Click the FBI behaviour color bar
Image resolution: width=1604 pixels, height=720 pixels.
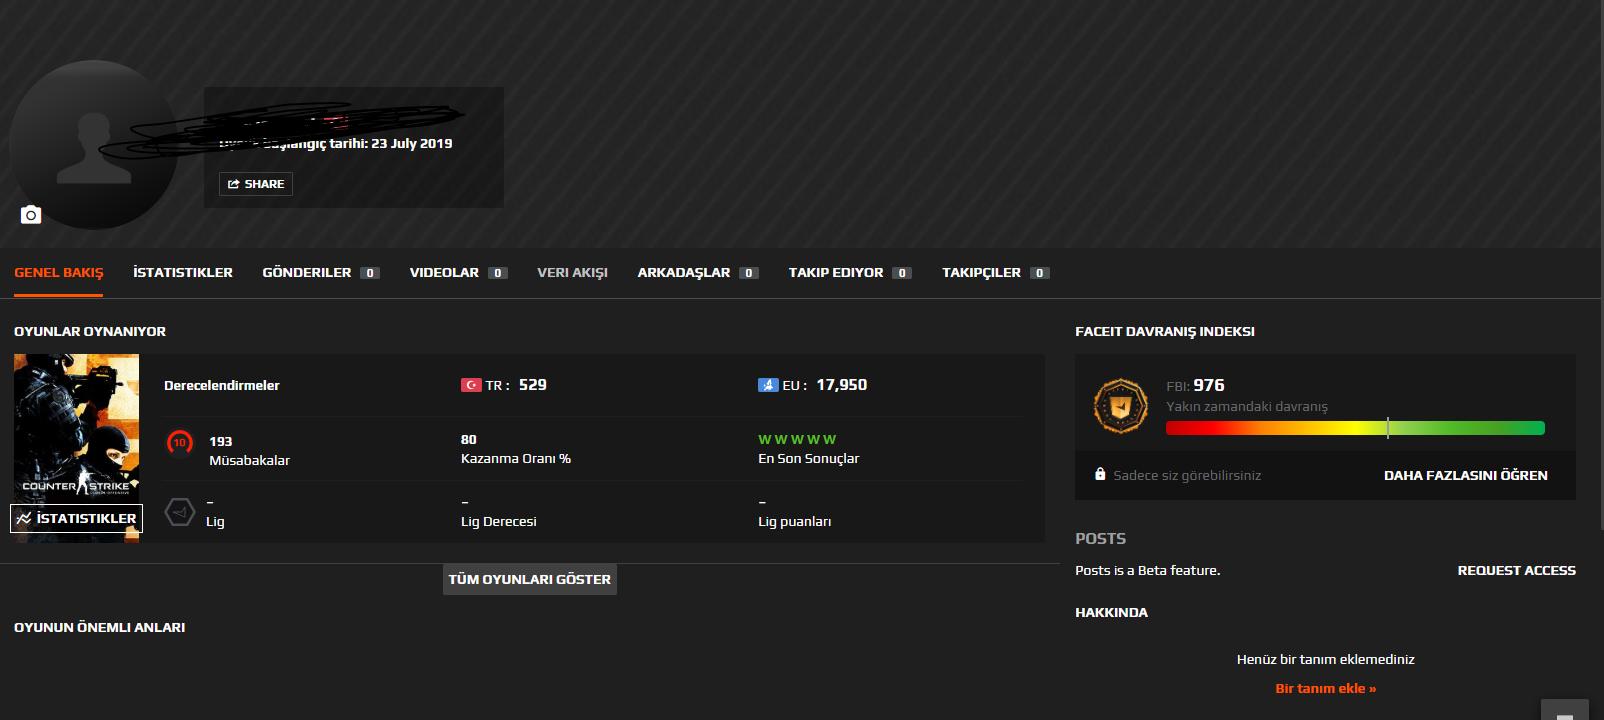click(x=1355, y=428)
